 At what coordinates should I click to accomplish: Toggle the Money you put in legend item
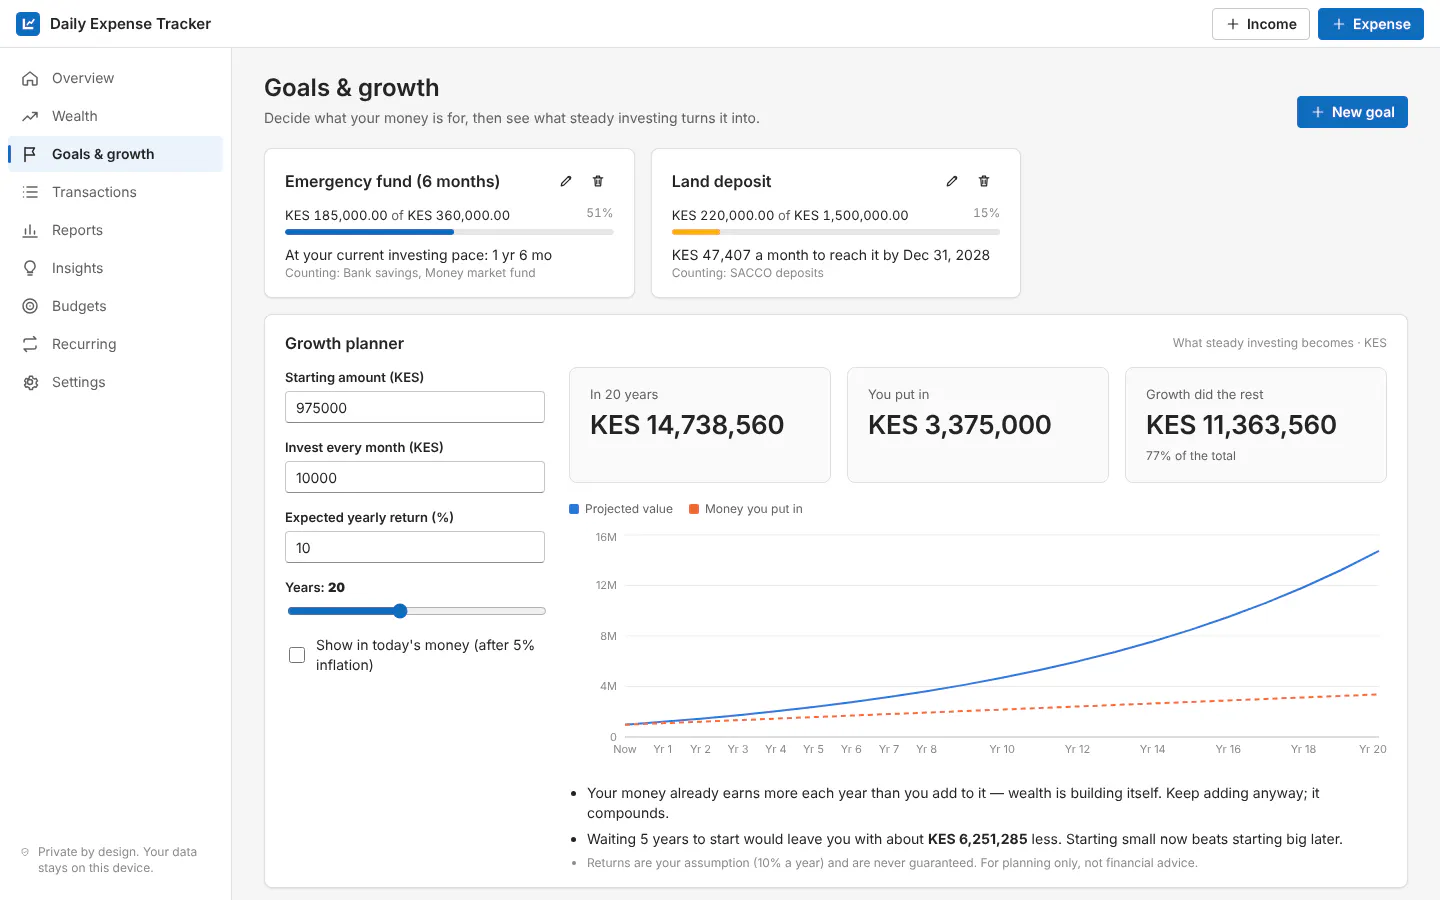tap(746, 509)
